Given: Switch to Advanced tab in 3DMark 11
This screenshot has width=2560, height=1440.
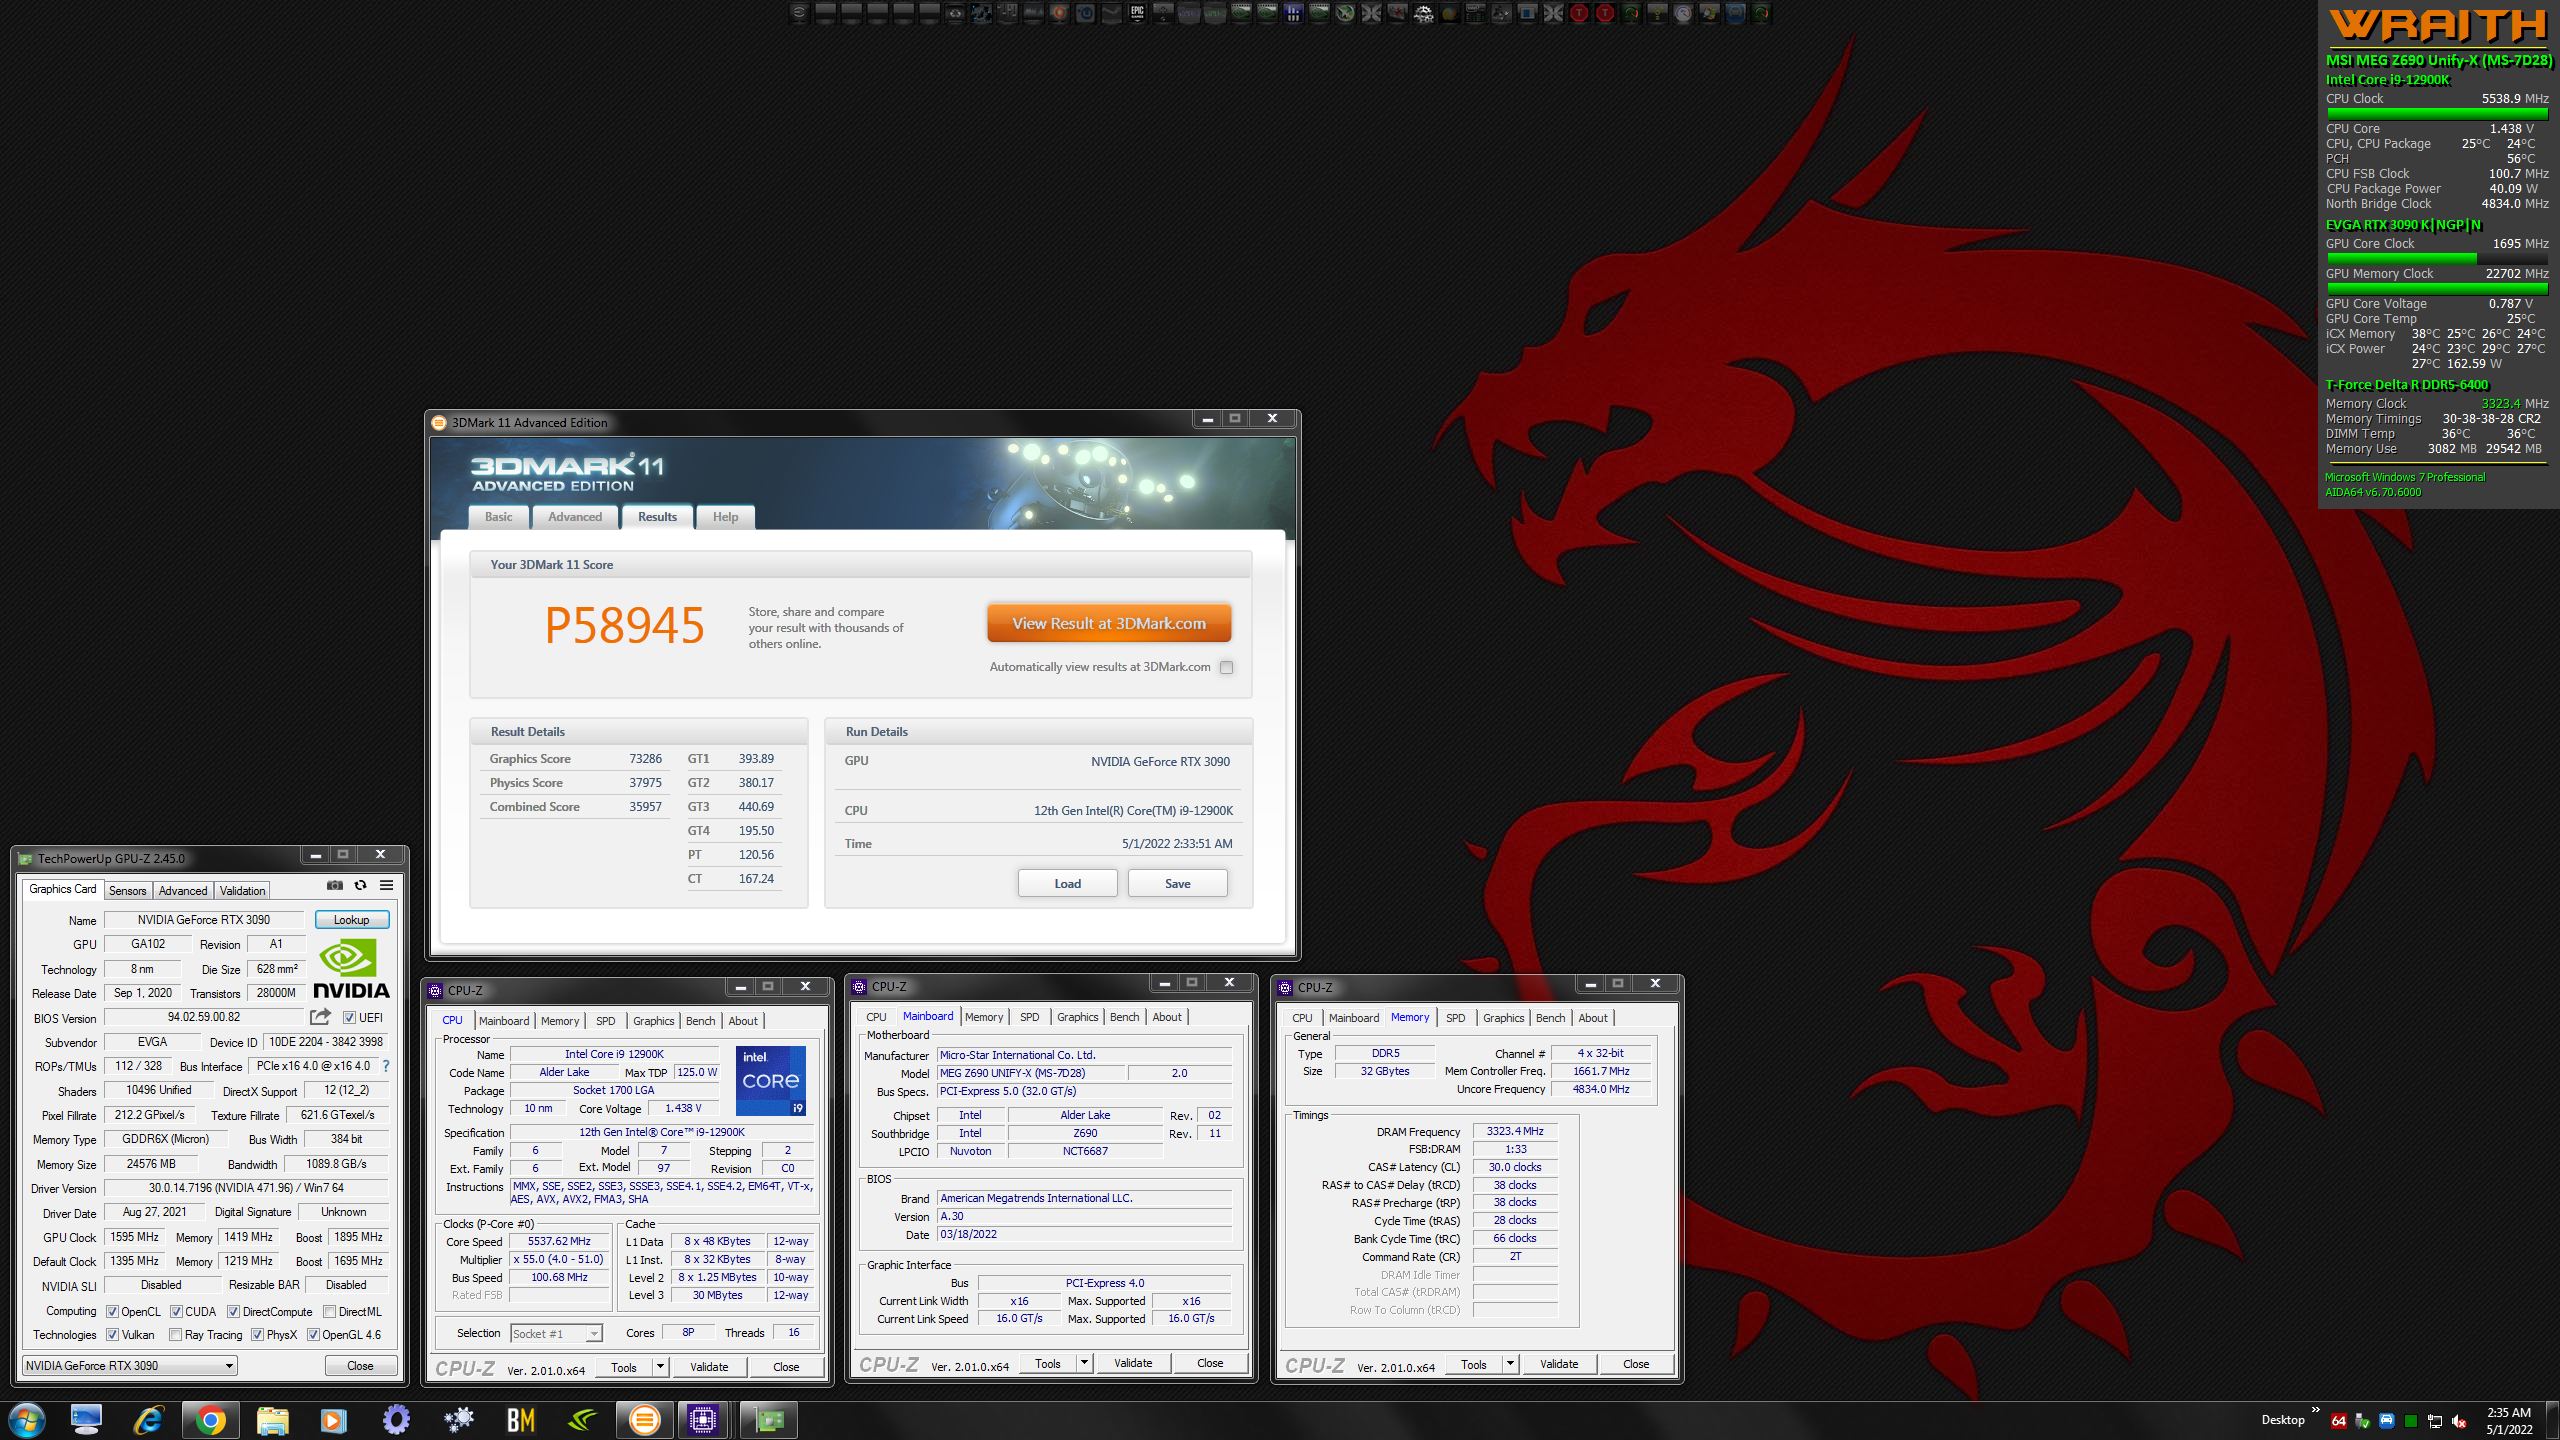Looking at the screenshot, I should 575,517.
